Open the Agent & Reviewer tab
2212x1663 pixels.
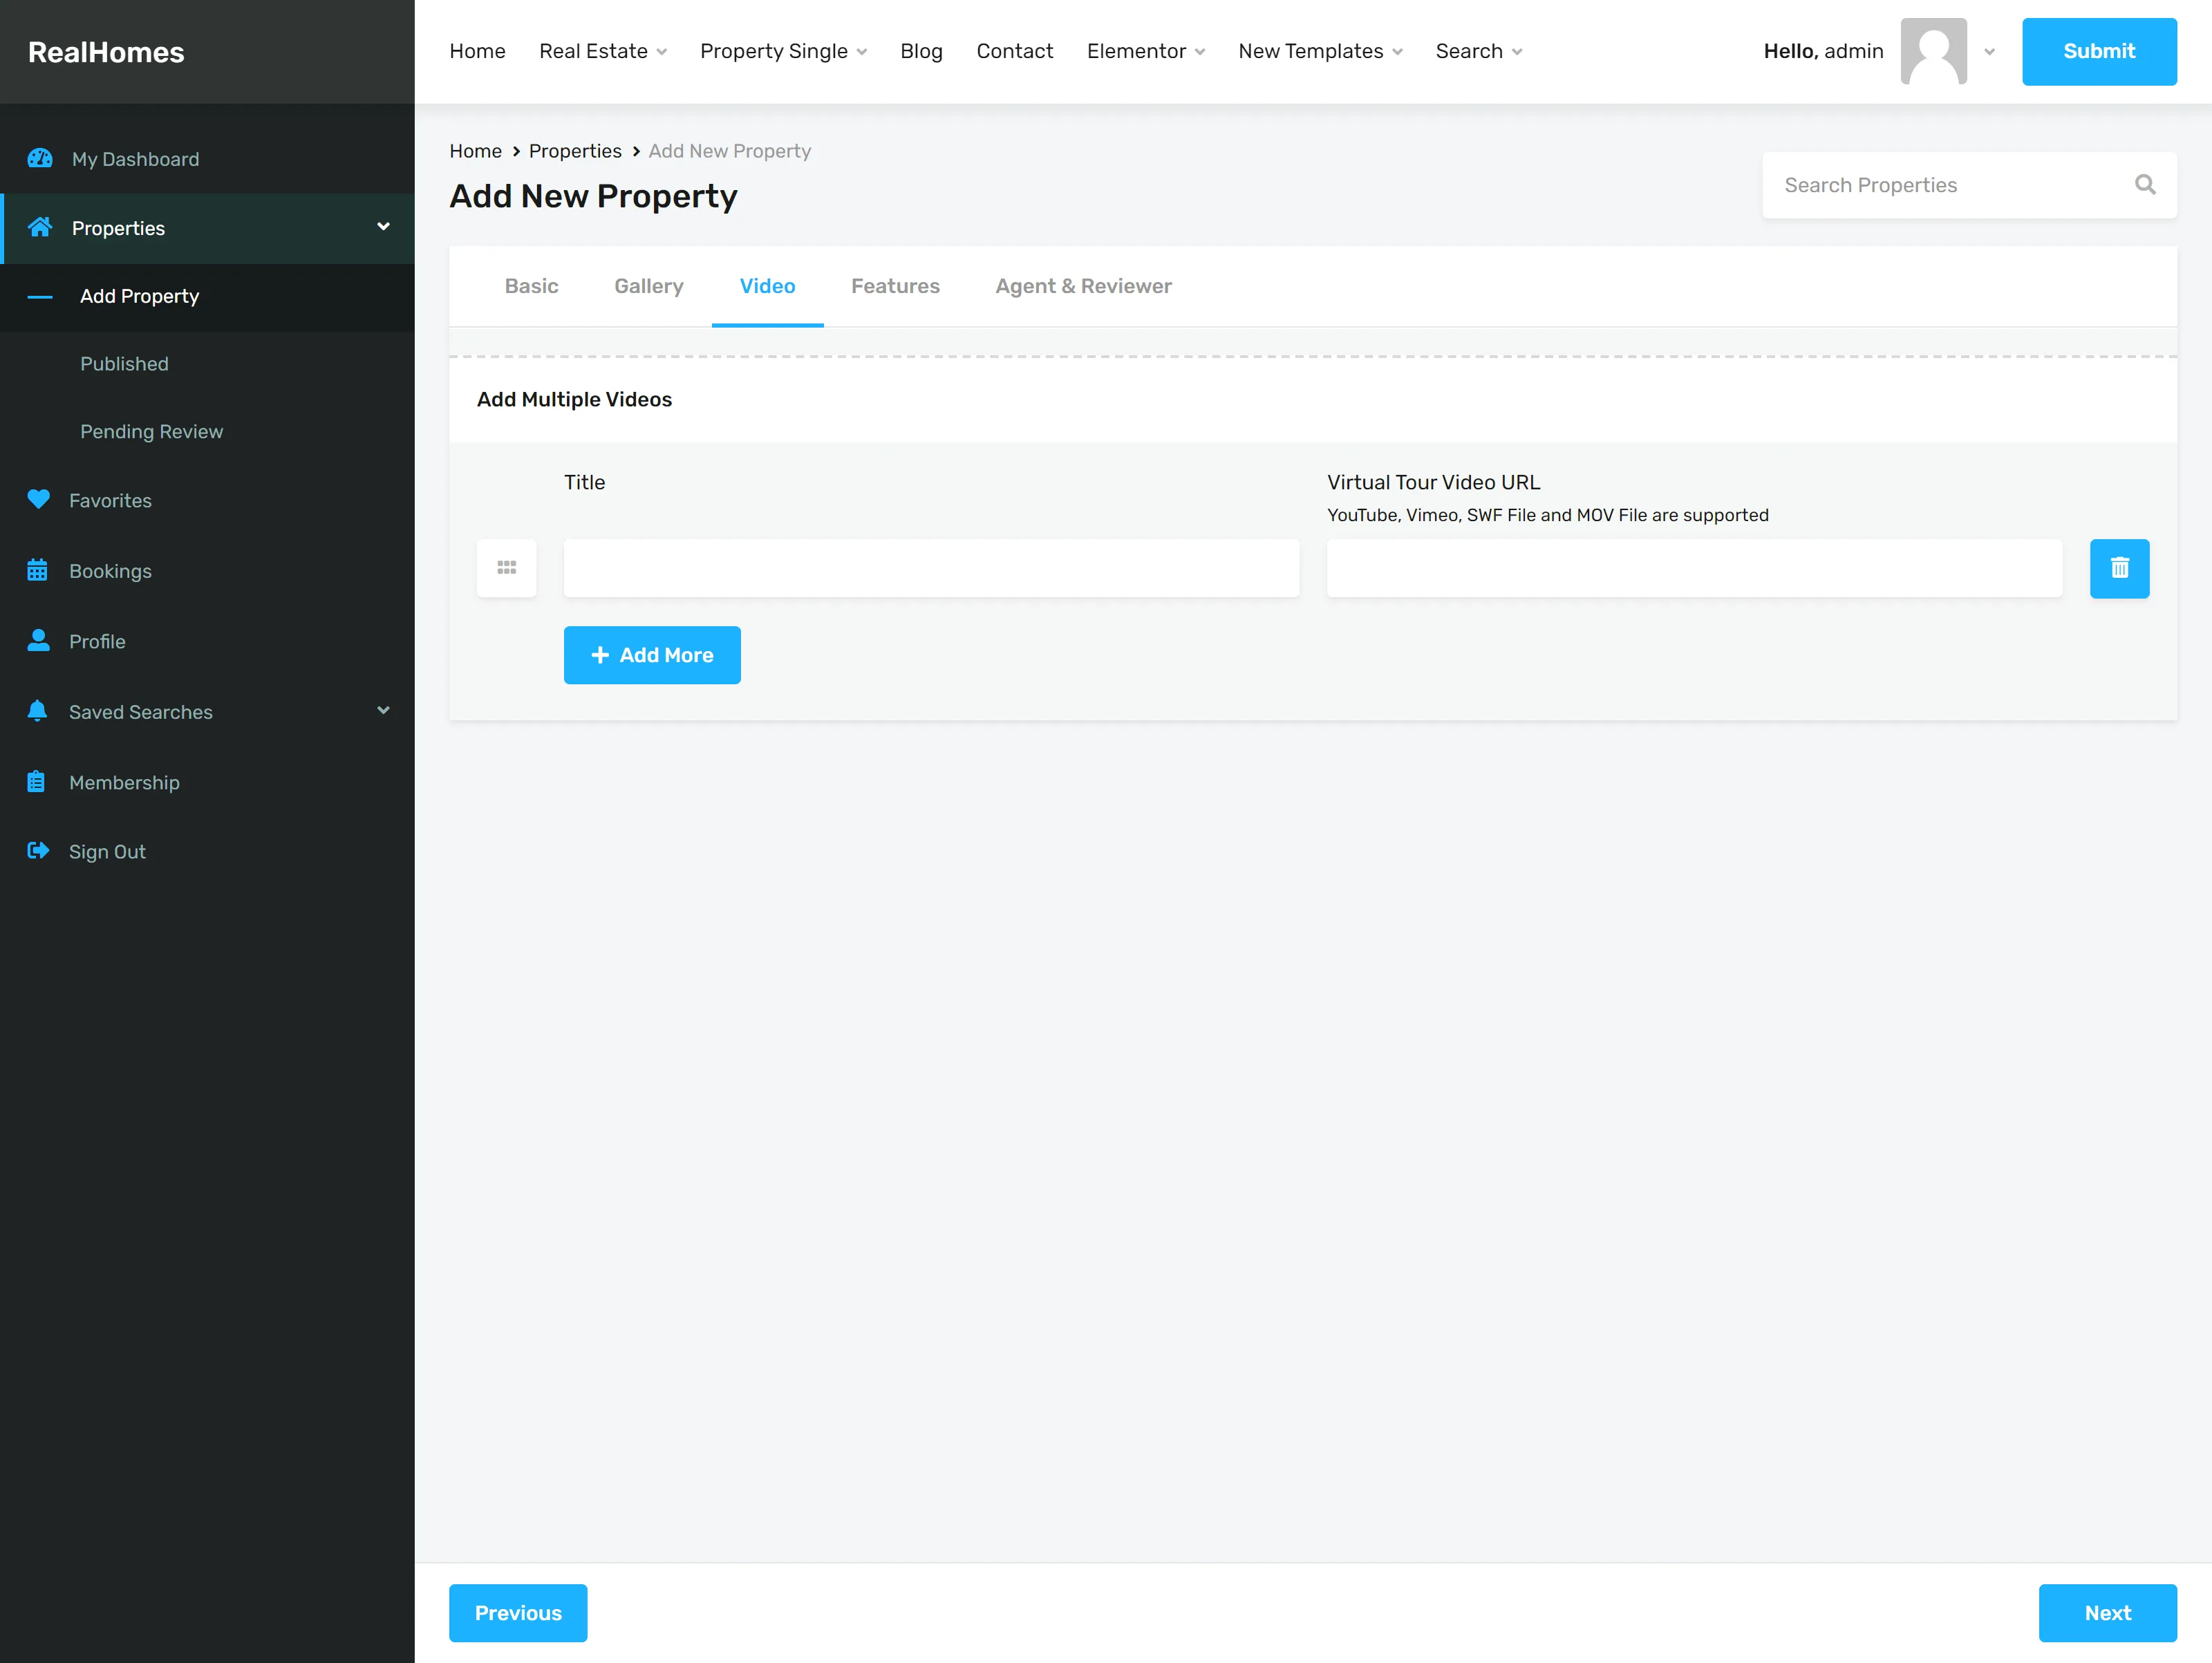coord(1083,286)
